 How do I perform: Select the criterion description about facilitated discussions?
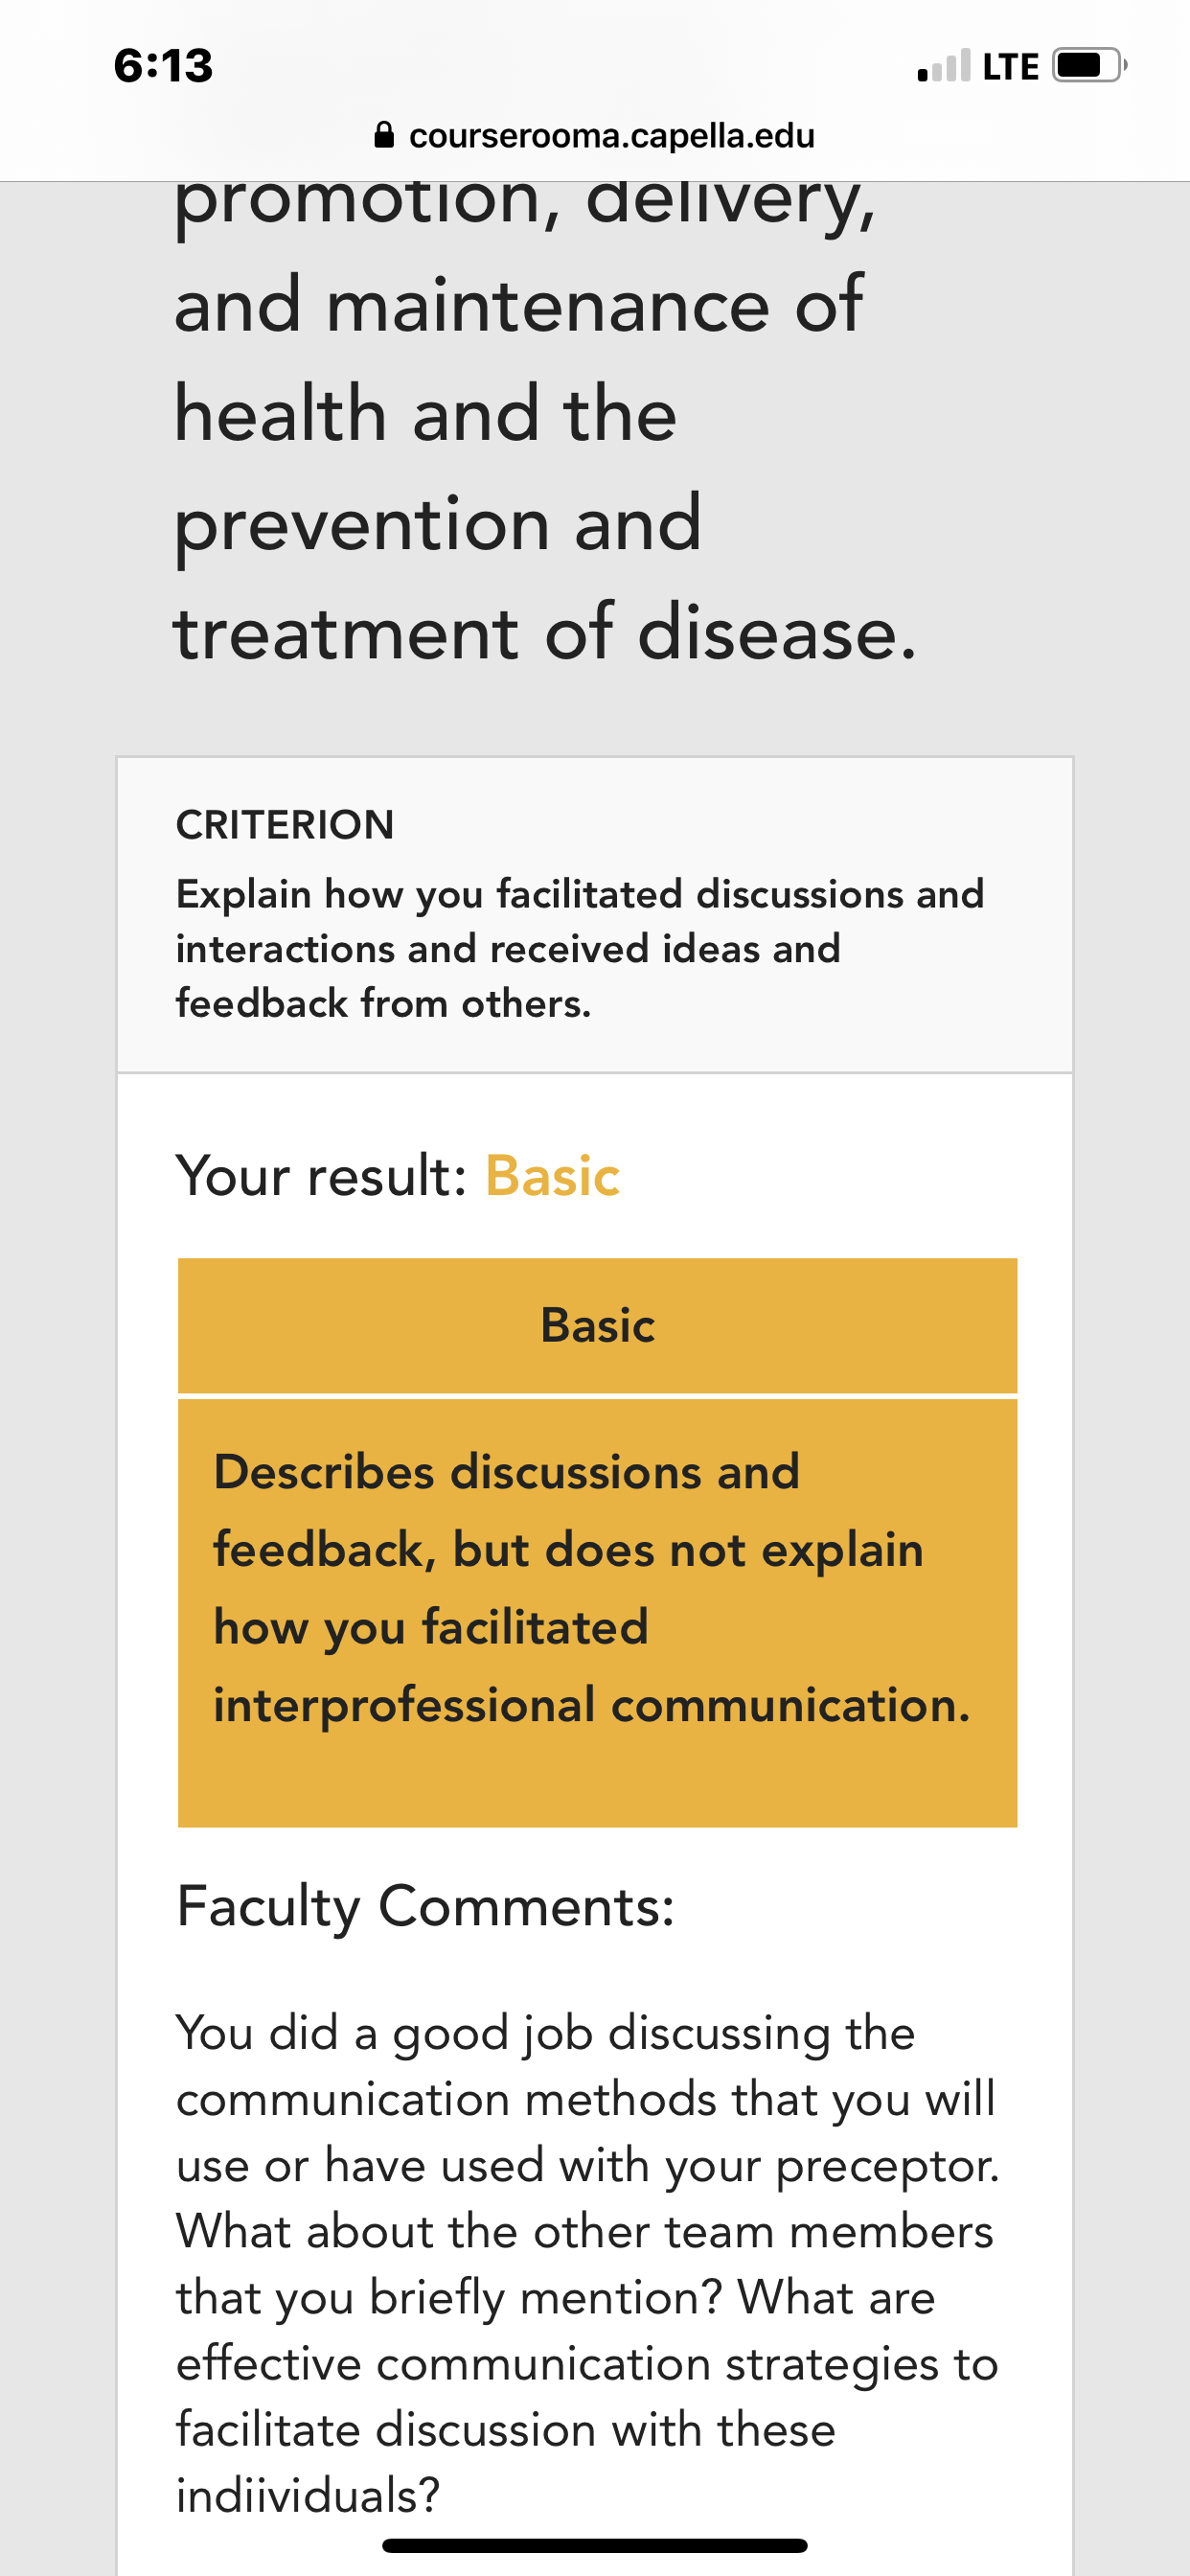click(x=580, y=948)
